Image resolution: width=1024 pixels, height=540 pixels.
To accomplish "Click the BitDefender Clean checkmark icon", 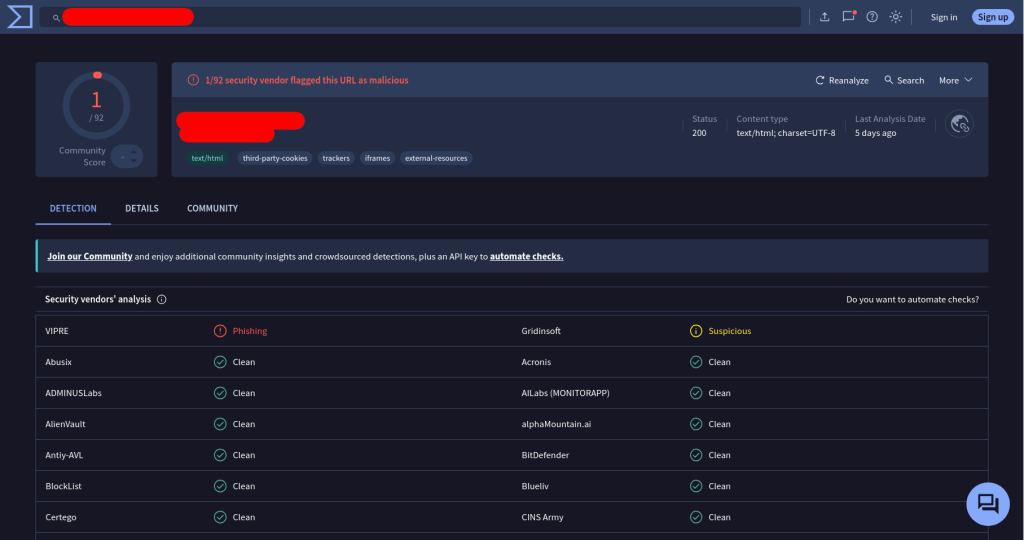I will 696,455.
